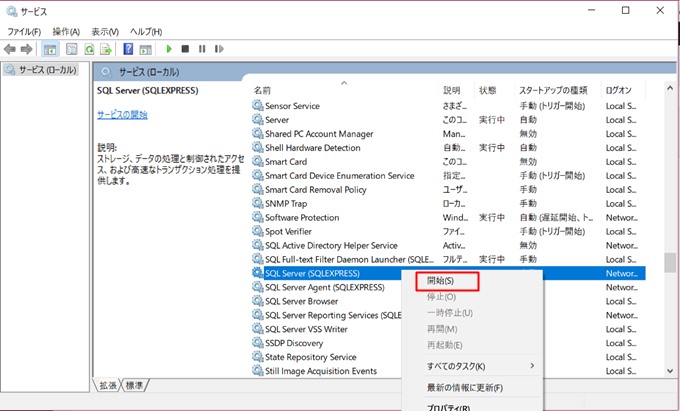The width and height of the screenshot is (680, 411).
Task: Expand the すべてのタスク(K) submenu arrow
Action: coord(532,366)
